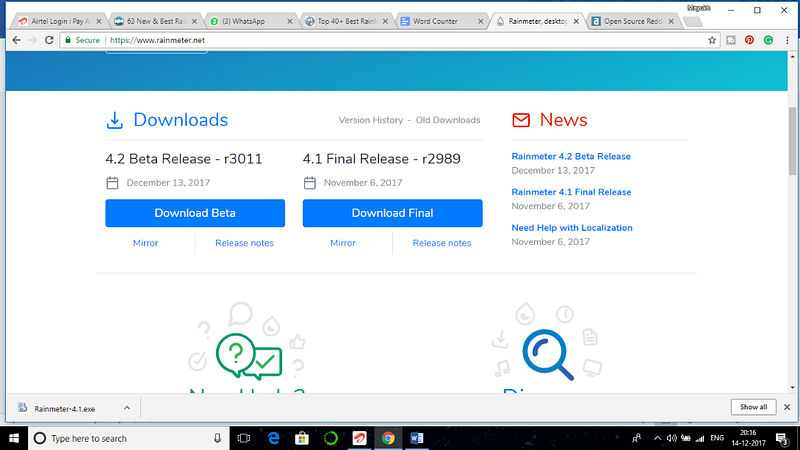Reload the Rainmeter page
Image resolution: width=800 pixels, height=450 pixels.
coord(49,40)
